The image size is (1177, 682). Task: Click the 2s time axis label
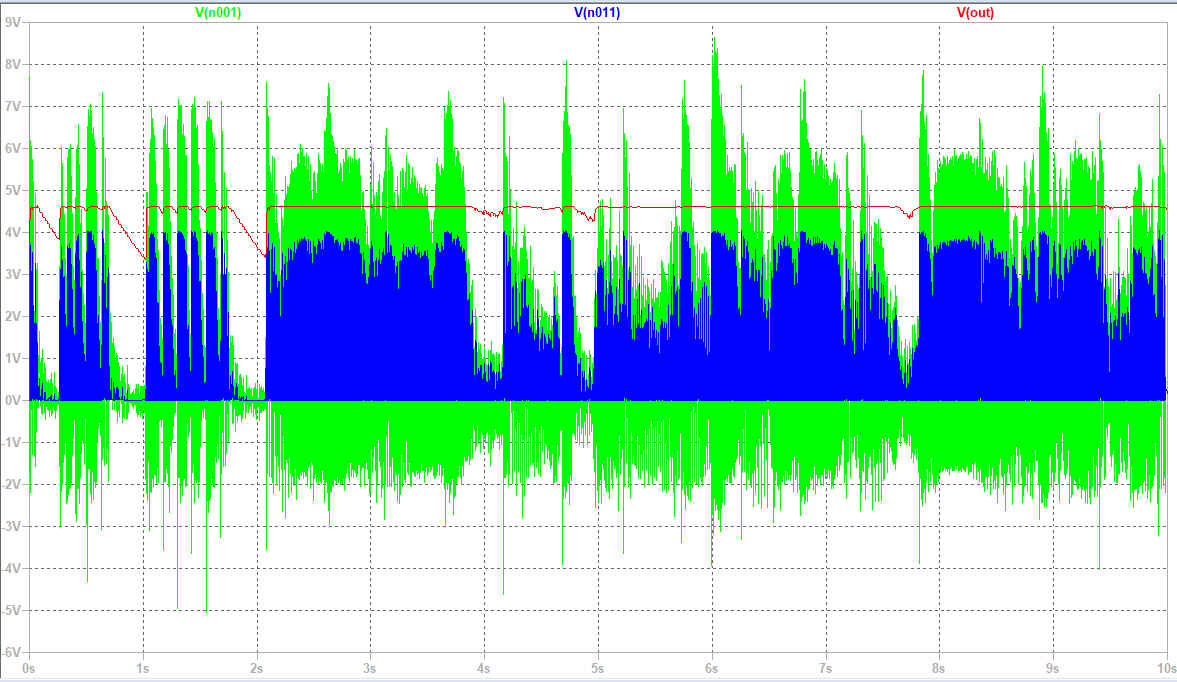coord(257,666)
